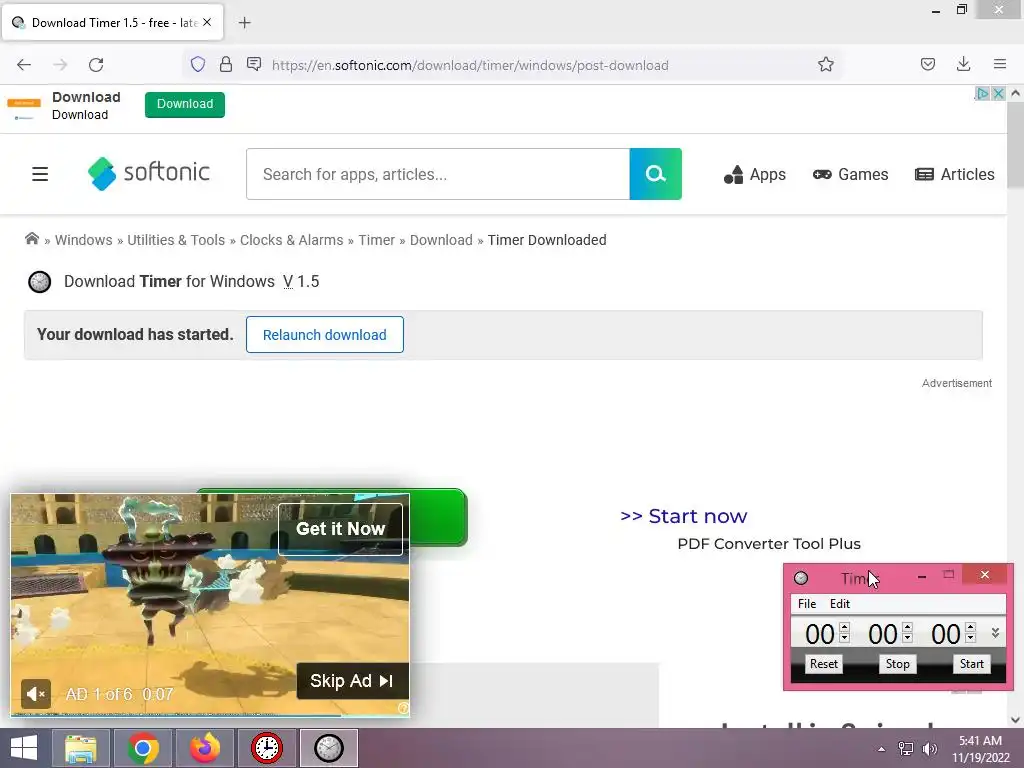The image size is (1024, 768).
Task: Bookmark this page with the star icon
Action: click(825, 64)
